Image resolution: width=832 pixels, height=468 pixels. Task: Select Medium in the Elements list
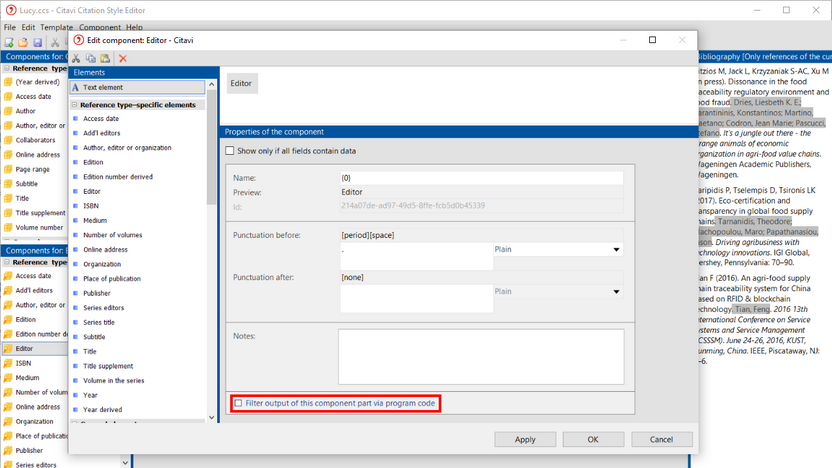tap(95, 220)
